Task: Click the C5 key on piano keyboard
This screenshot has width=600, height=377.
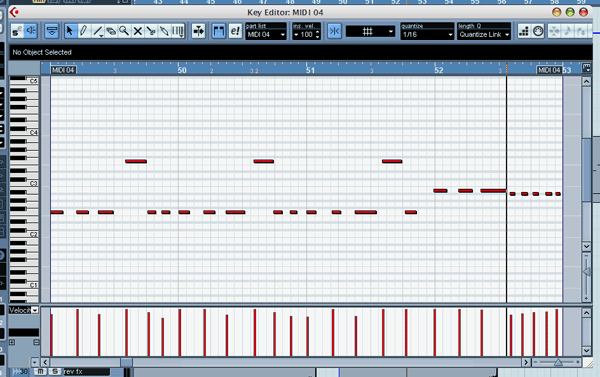Action: [x=24, y=81]
